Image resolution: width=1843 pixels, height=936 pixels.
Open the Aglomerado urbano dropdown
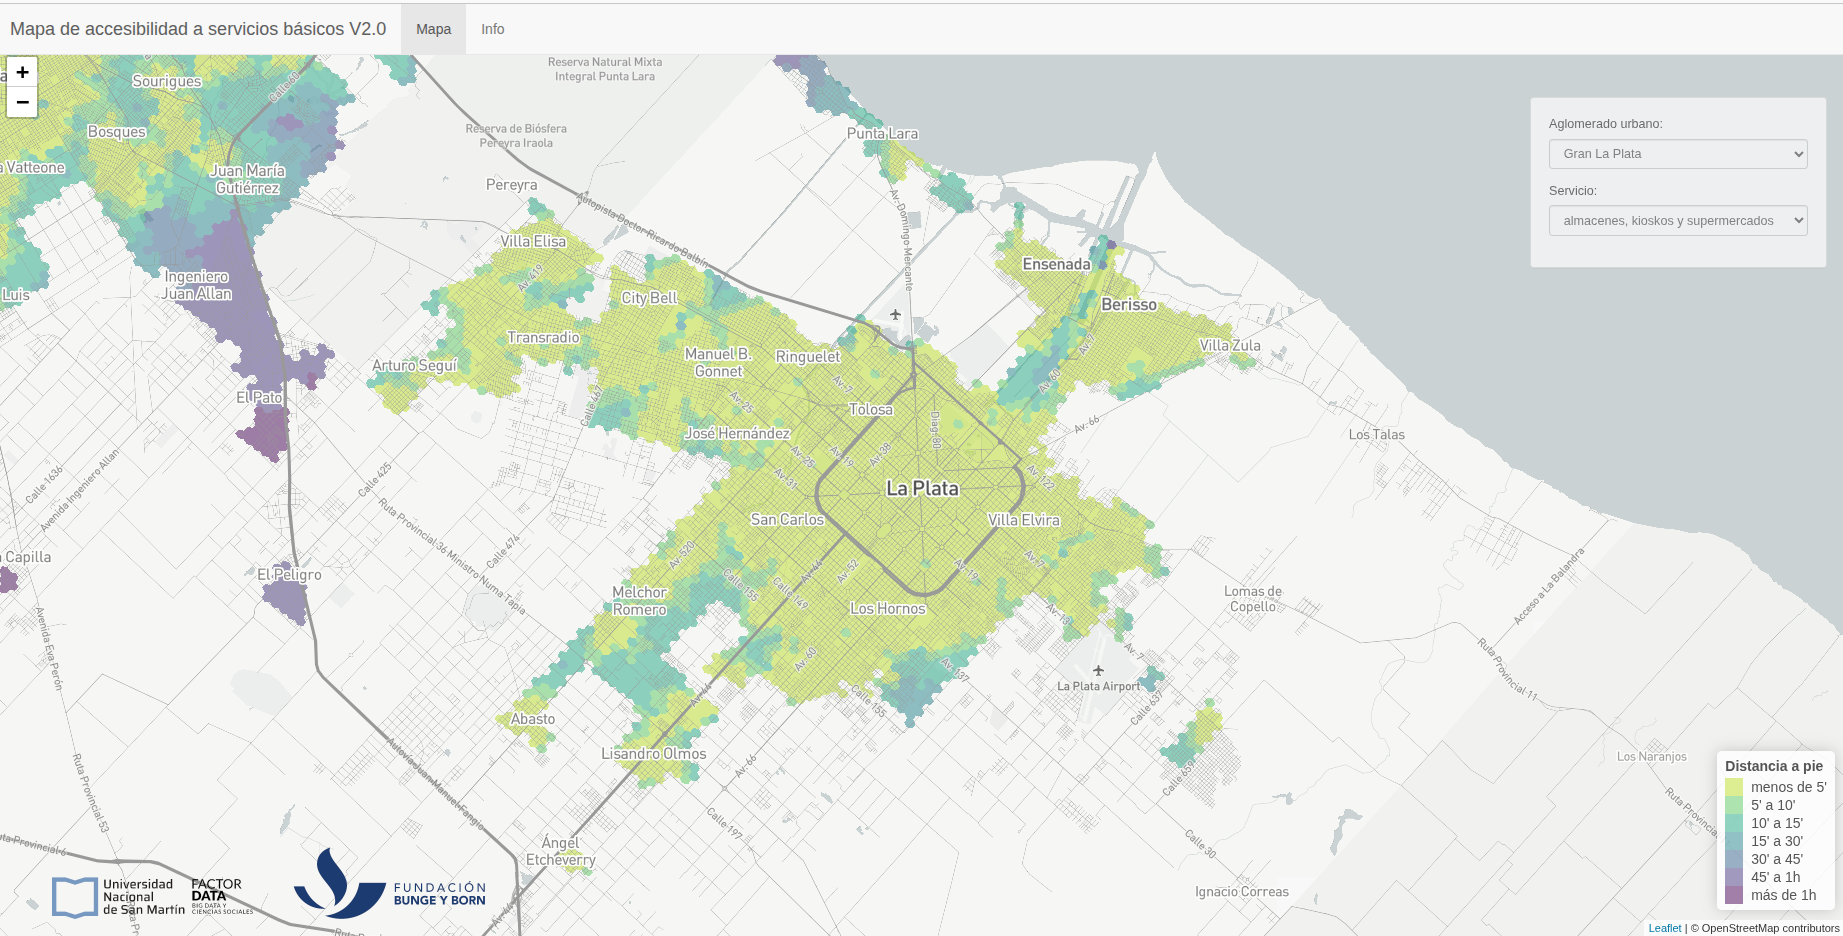coord(1677,154)
